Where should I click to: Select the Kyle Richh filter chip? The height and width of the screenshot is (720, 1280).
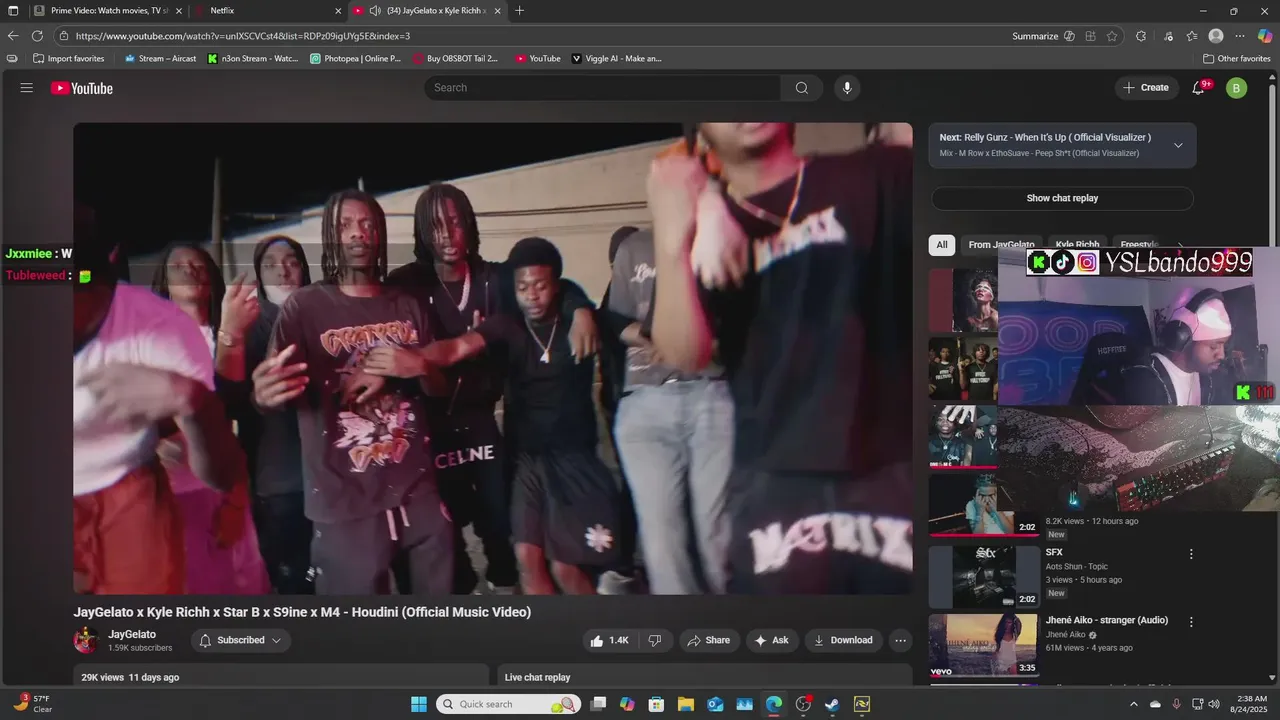1077,245
